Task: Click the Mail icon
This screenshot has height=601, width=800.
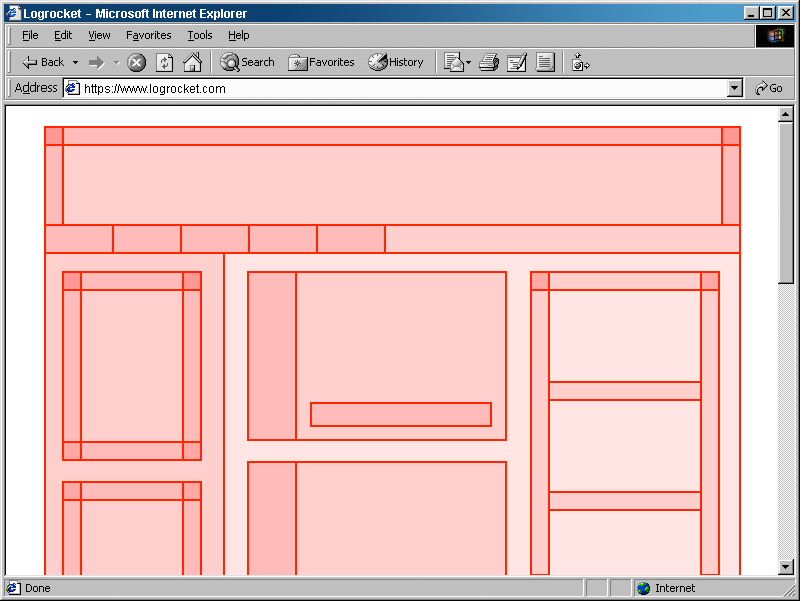Action: pyautogui.click(x=452, y=62)
